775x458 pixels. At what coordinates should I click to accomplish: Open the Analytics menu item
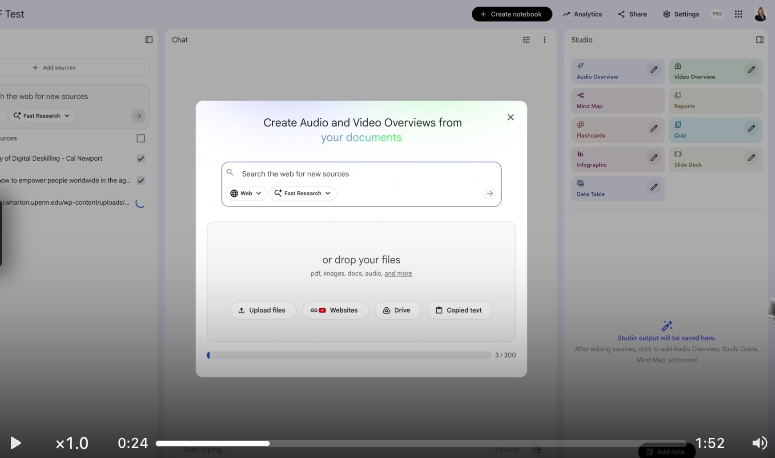click(582, 14)
